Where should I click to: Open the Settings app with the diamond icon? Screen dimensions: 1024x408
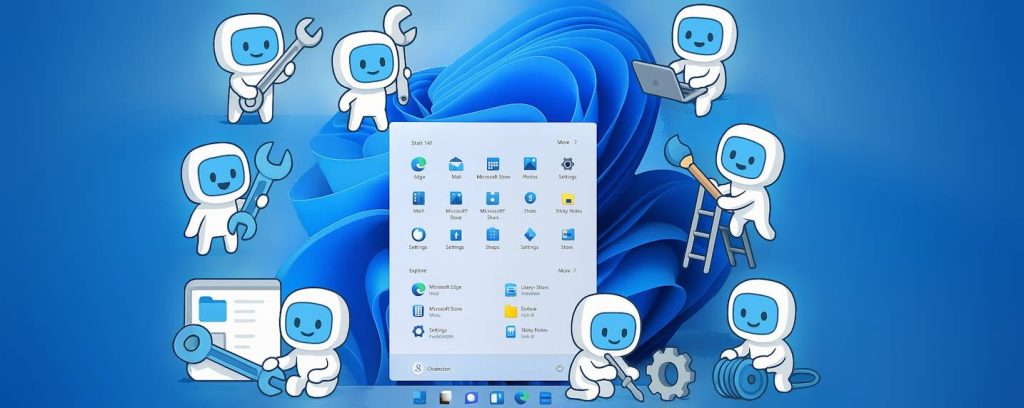(530, 239)
